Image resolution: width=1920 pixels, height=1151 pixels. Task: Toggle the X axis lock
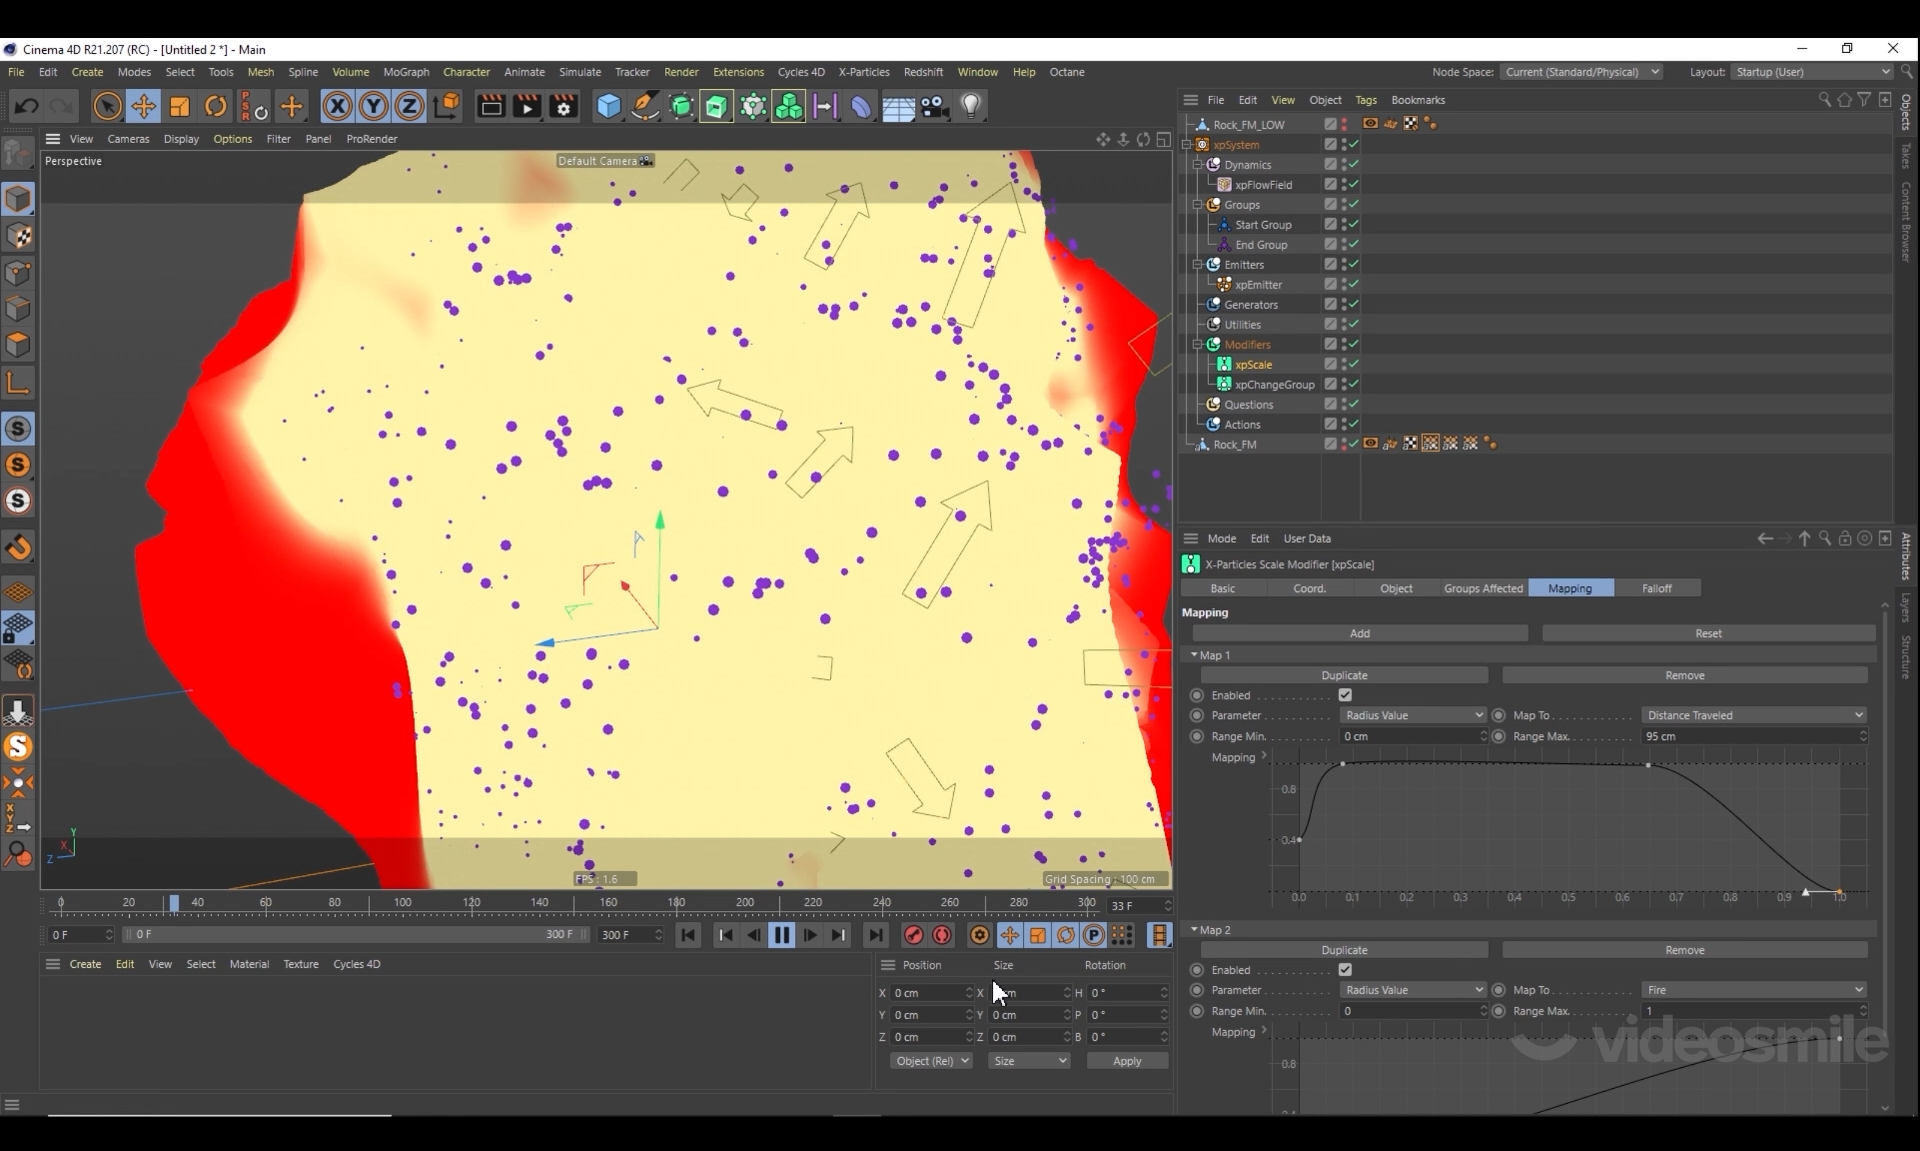(x=337, y=106)
